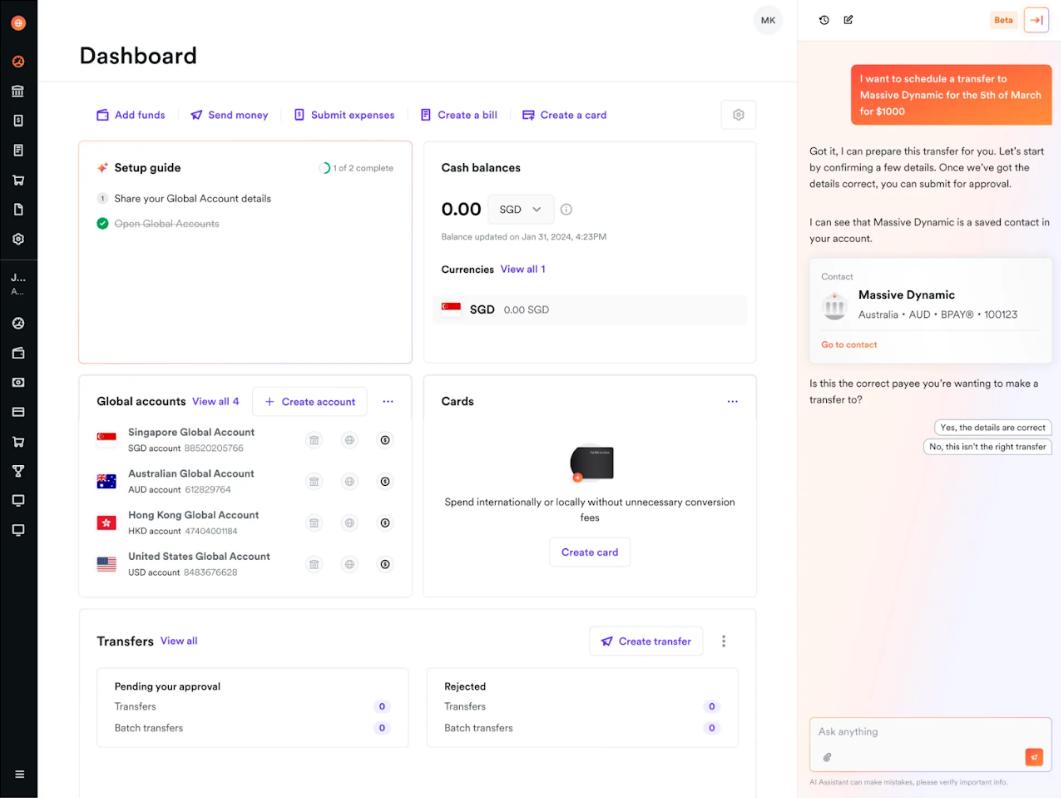Choose "No, this isn't the right transfer"
1061x798 pixels.
987,447
